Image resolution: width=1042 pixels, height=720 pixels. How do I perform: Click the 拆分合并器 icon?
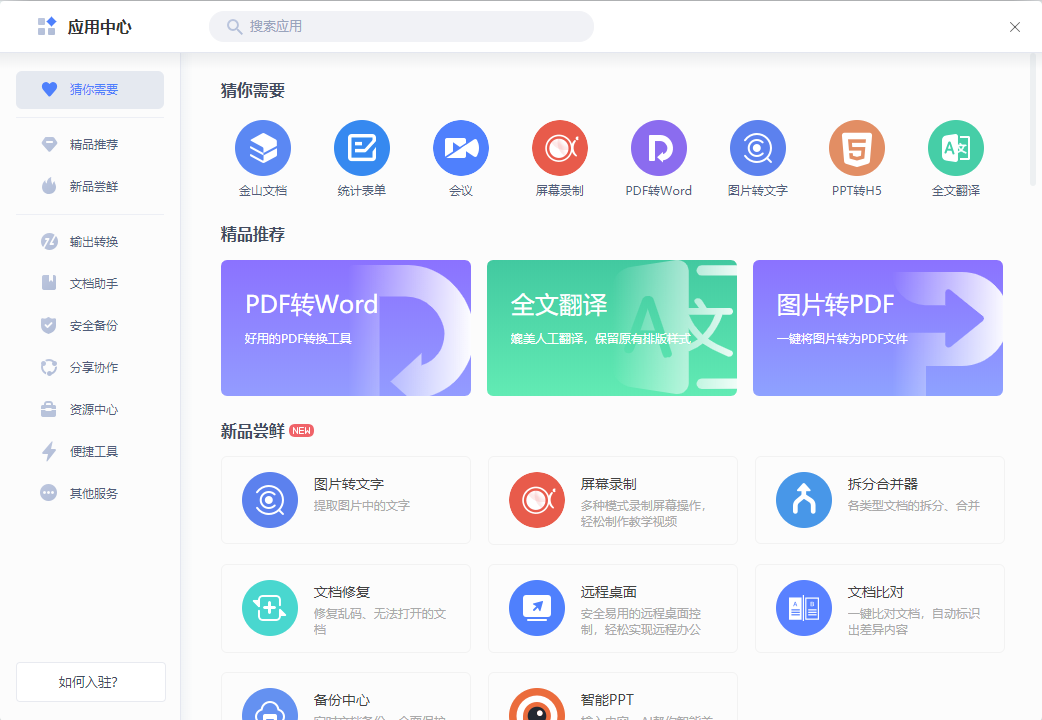click(804, 500)
